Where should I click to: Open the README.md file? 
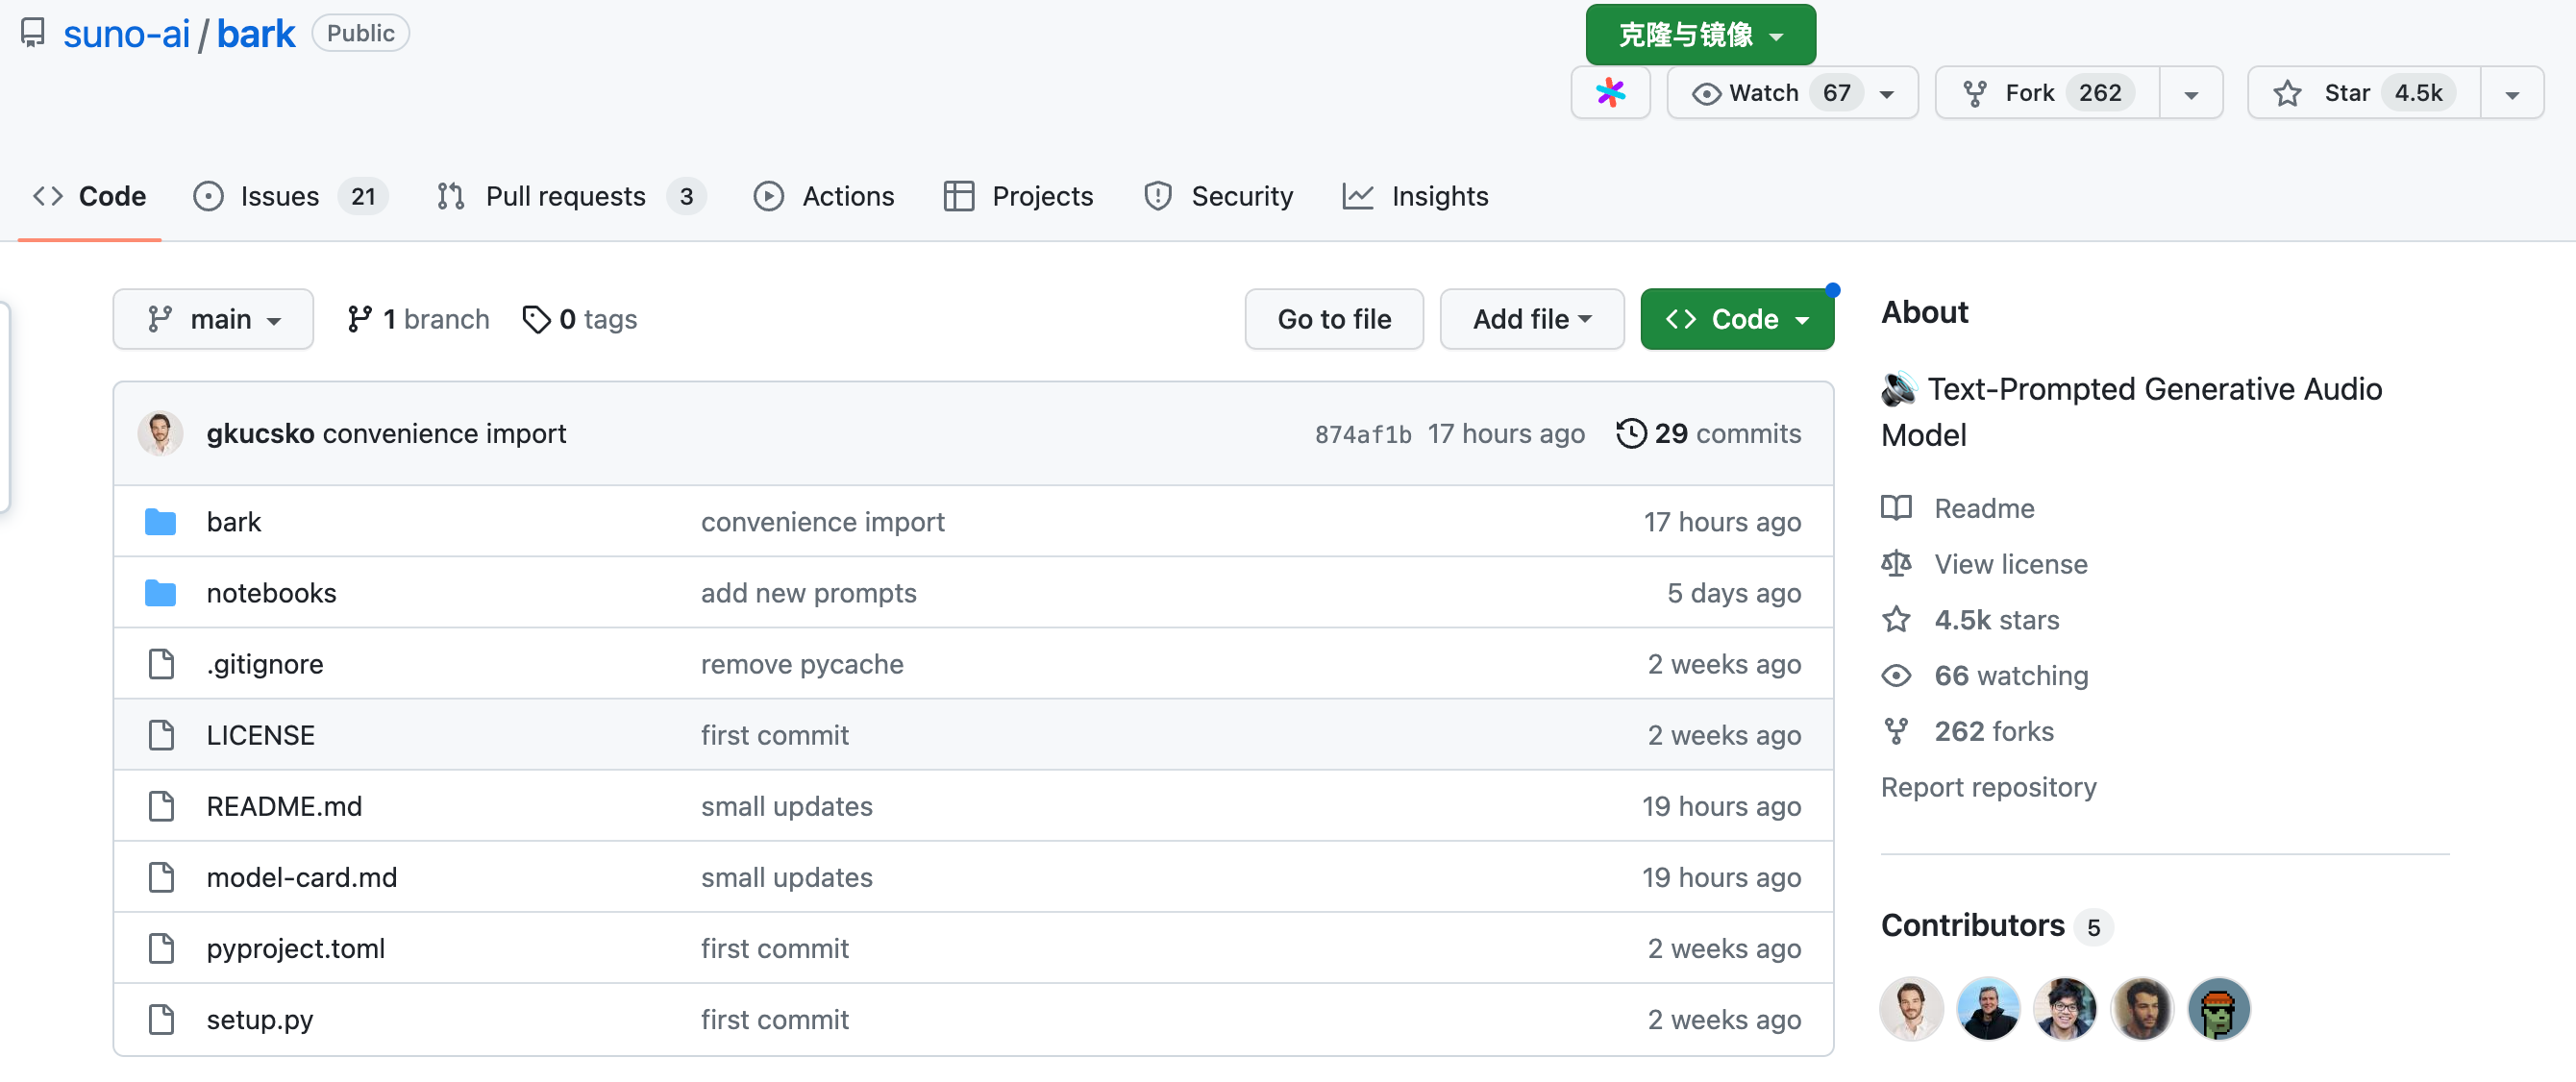click(x=284, y=806)
